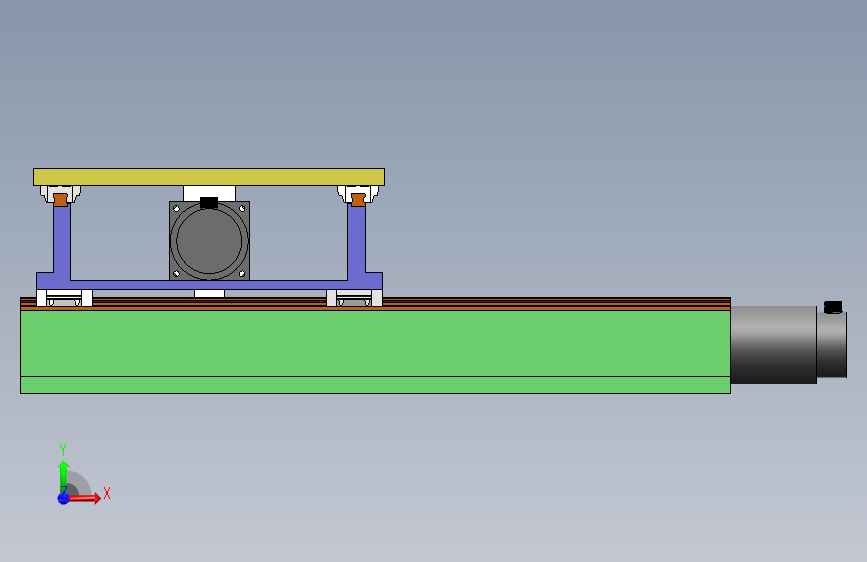Viewport: 867px width, 562px height.
Task: Select the white block between plate and motor
Action: tap(210, 194)
